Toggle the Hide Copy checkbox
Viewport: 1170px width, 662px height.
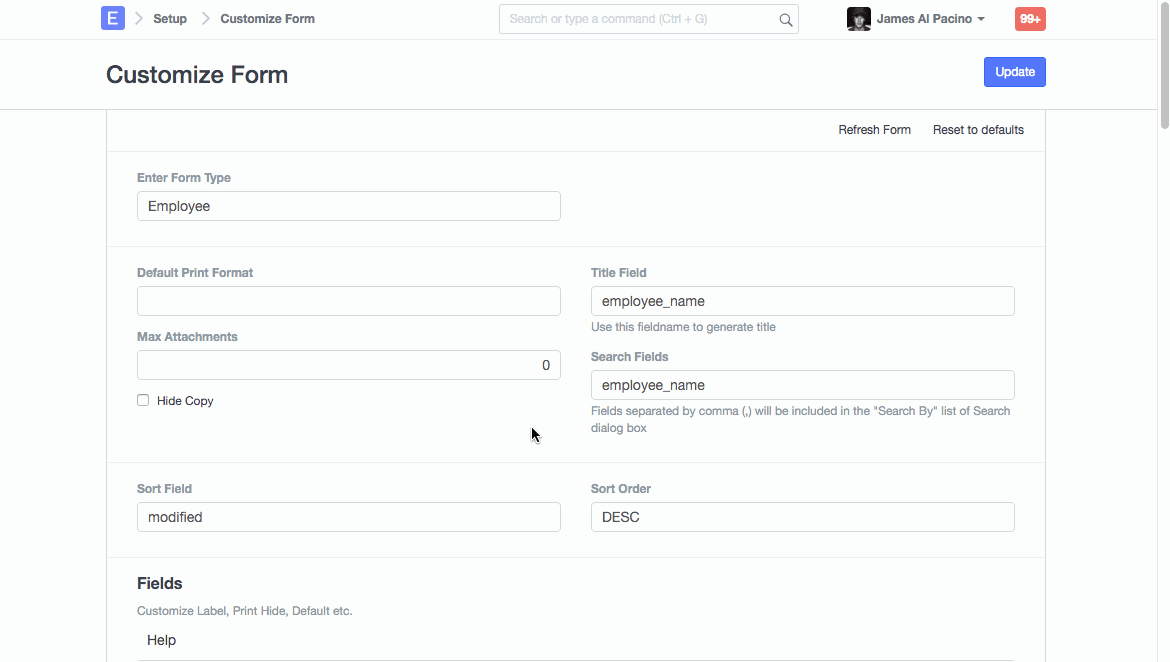143,400
